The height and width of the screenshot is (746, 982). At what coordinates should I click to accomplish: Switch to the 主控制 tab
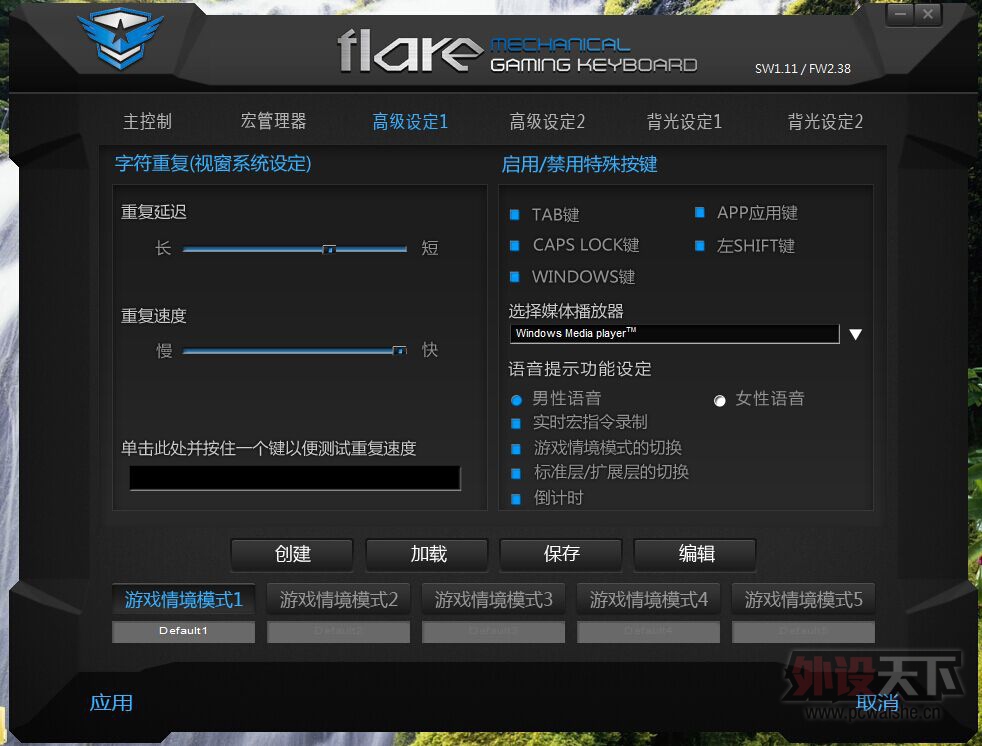[x=147, y=121]
